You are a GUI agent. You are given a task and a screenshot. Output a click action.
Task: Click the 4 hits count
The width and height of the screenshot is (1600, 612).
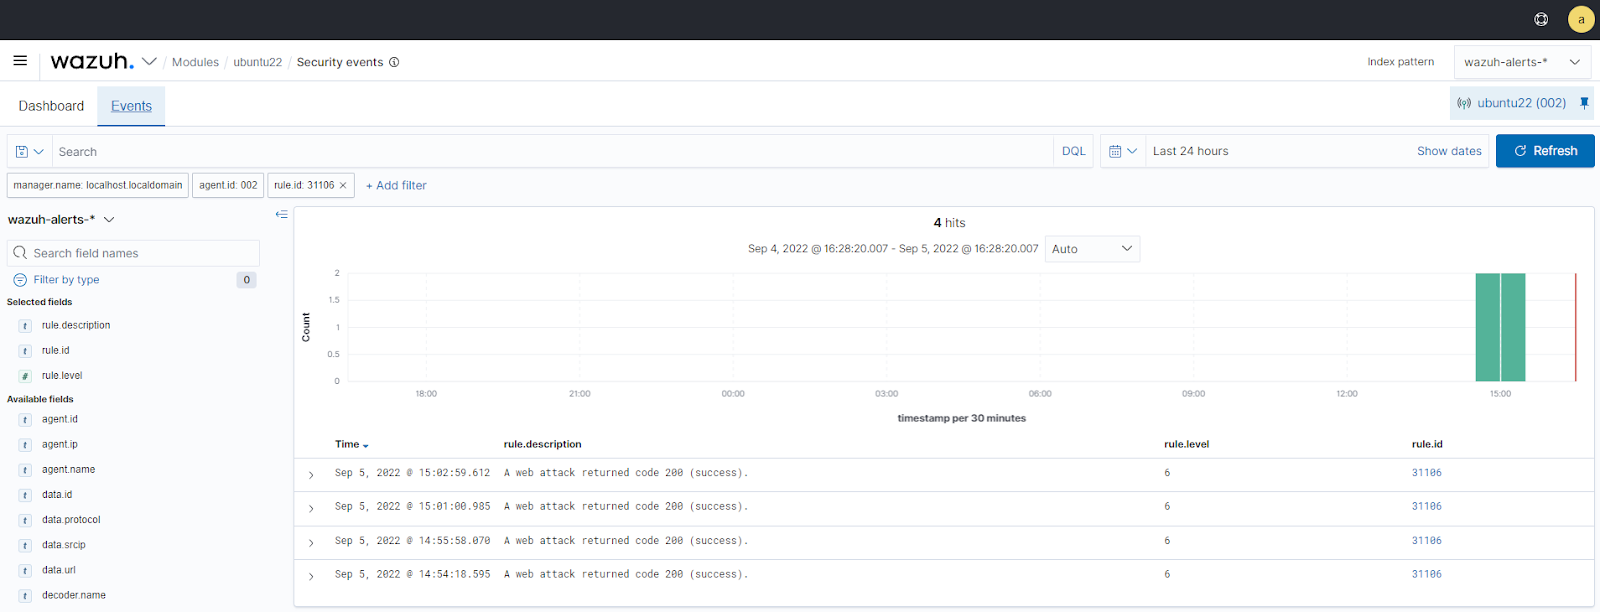point(949,223)
